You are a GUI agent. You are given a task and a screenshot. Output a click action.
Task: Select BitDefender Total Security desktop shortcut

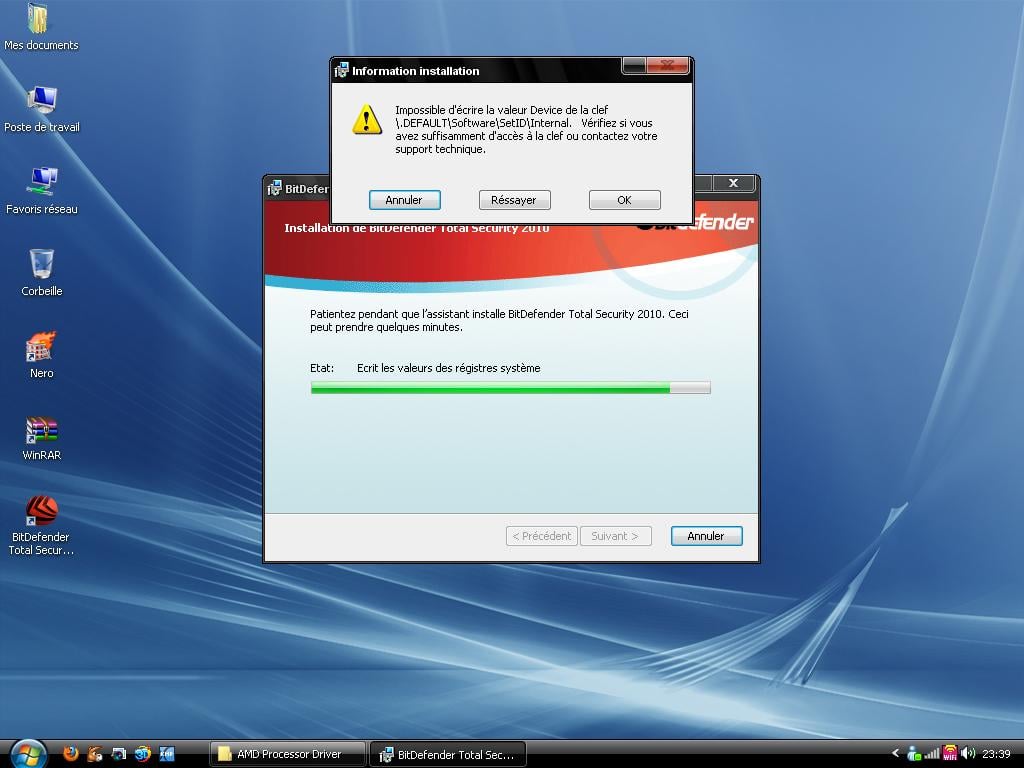(42, 526)
